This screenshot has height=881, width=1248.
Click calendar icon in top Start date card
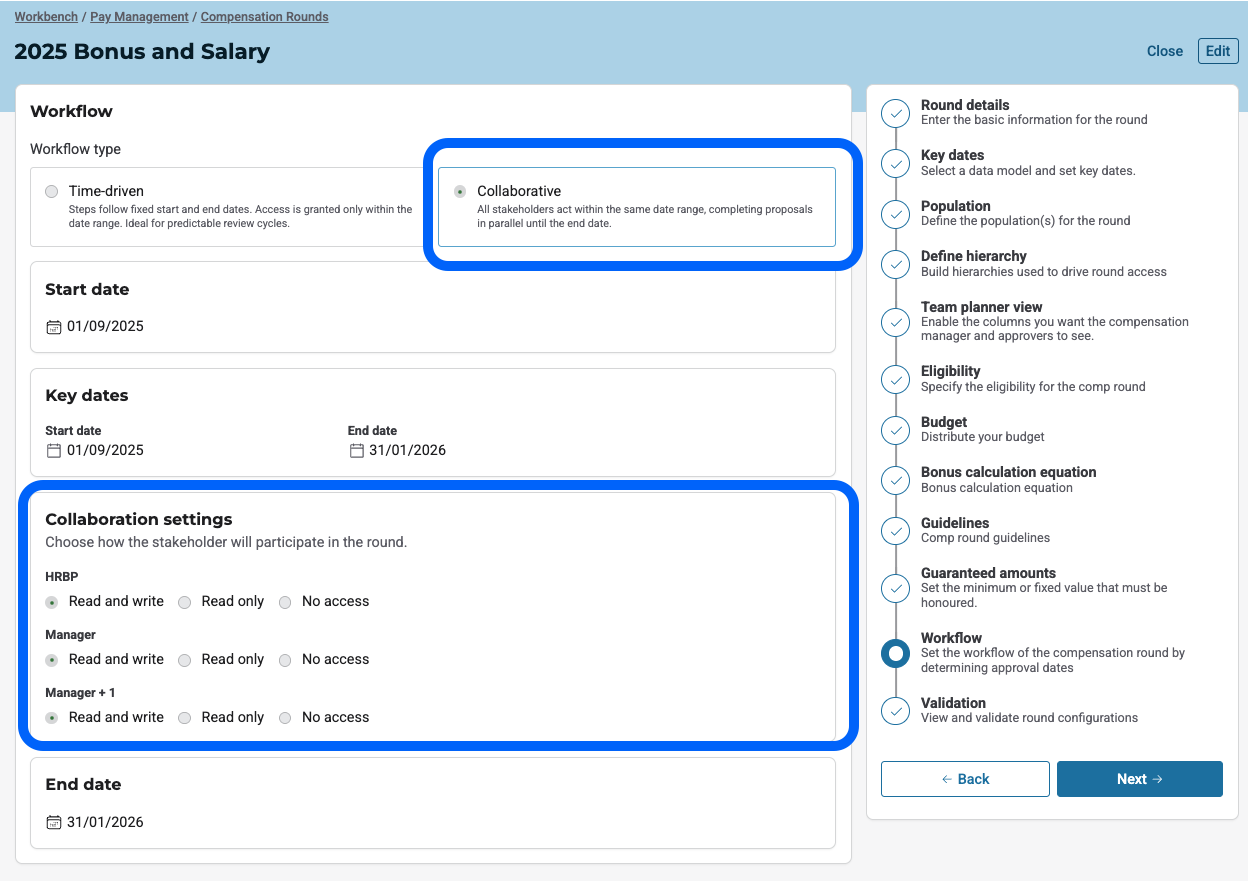[x=54, y=327]
